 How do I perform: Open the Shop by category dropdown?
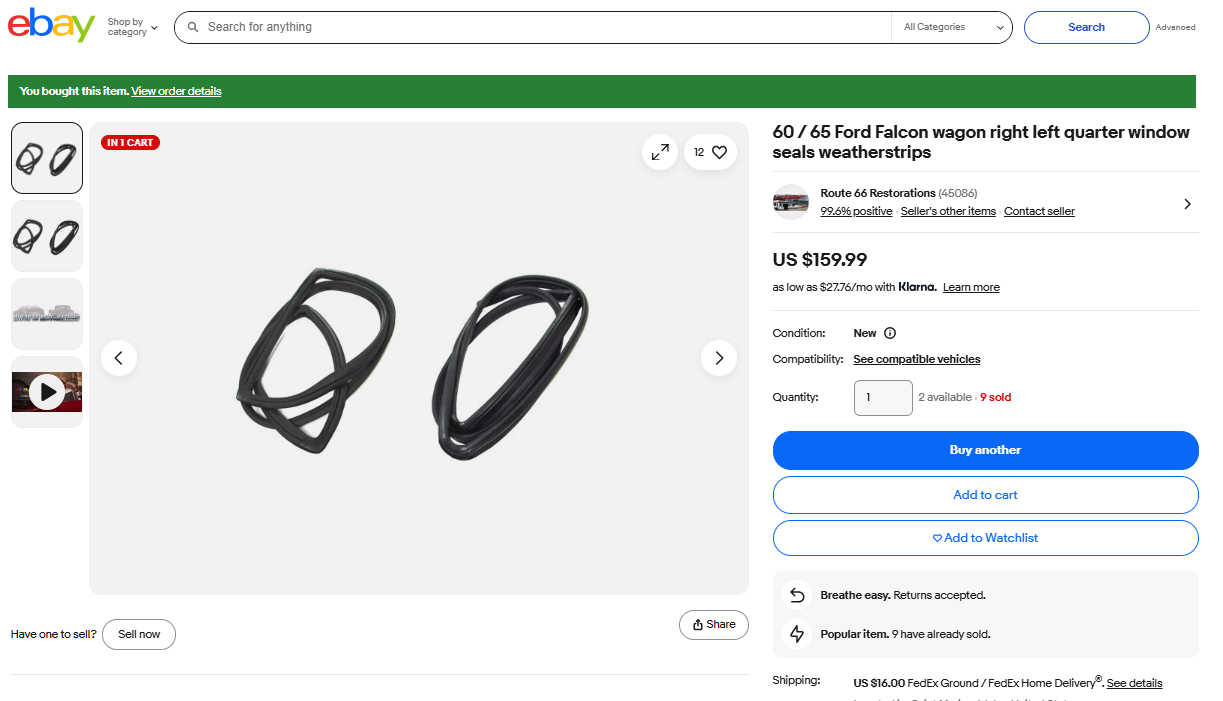pyautogui.click(x=132, y=27)
